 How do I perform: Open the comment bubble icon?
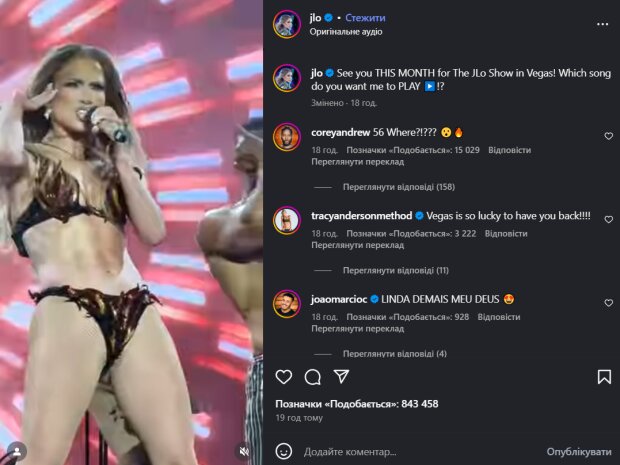(312, 377)
